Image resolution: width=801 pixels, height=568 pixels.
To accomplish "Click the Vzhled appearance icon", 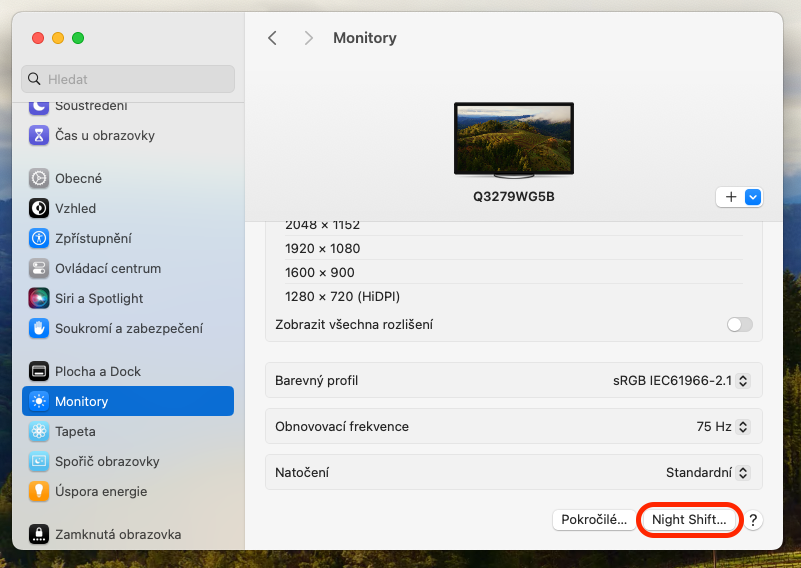I will coord(39,208).
